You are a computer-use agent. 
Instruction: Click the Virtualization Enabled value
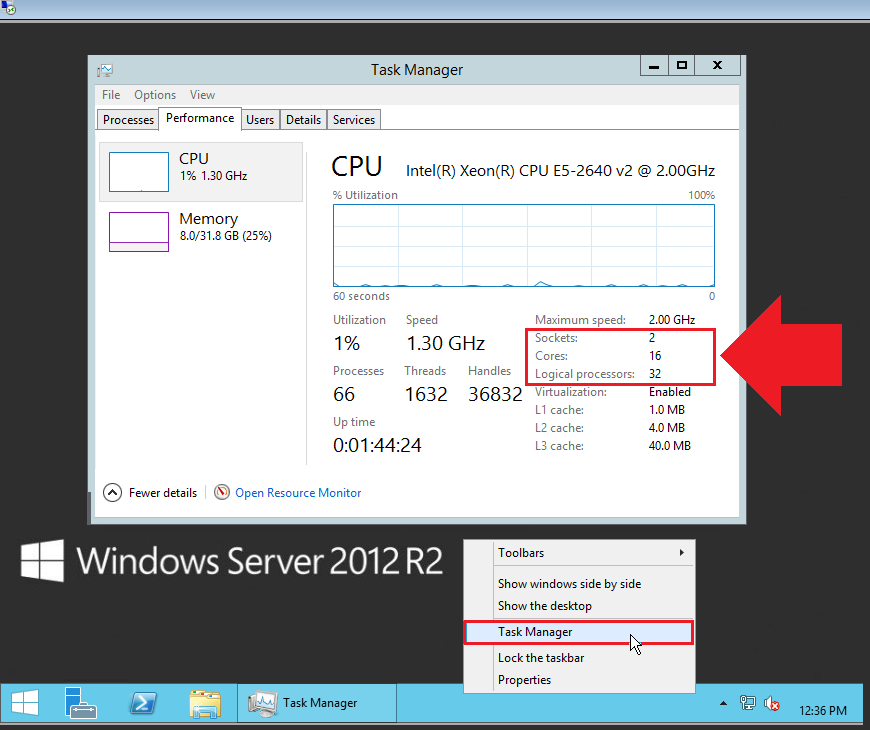(x=670, y=392)
